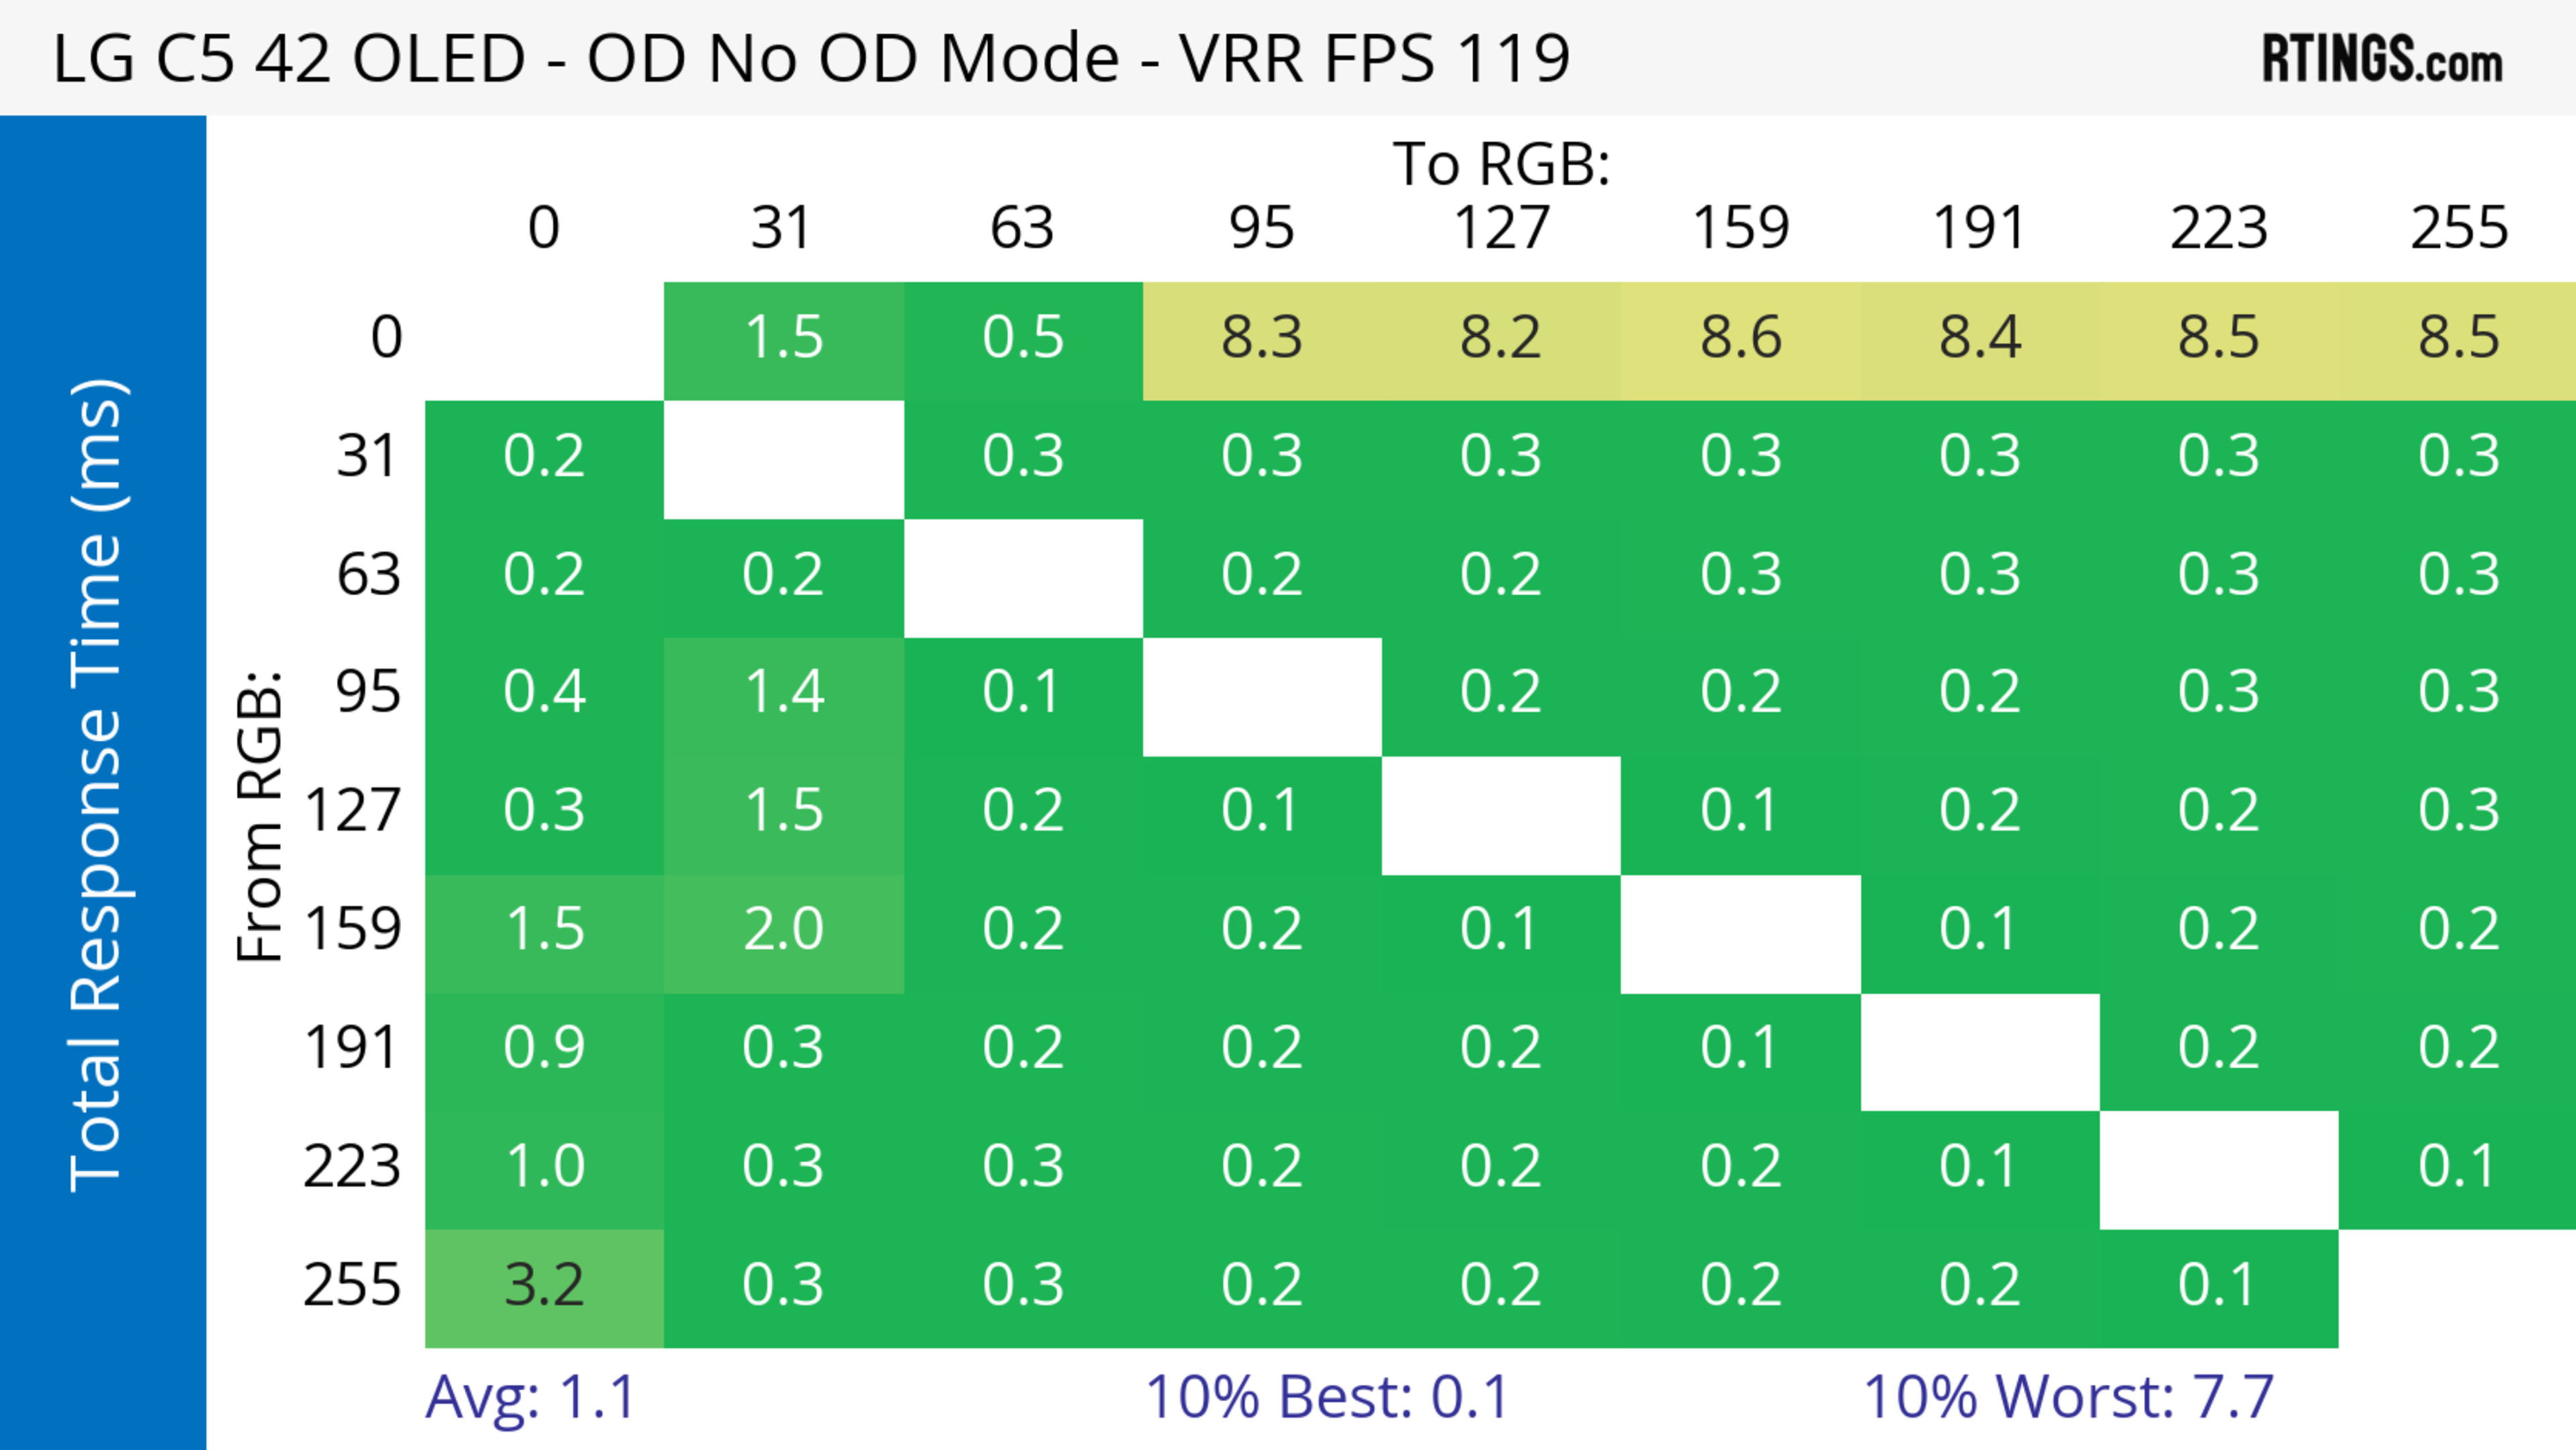The width and height of the screenshot is (2576, 1450).
Task: Click the Total Response Time axis label
Action: (x=98, y=785)
